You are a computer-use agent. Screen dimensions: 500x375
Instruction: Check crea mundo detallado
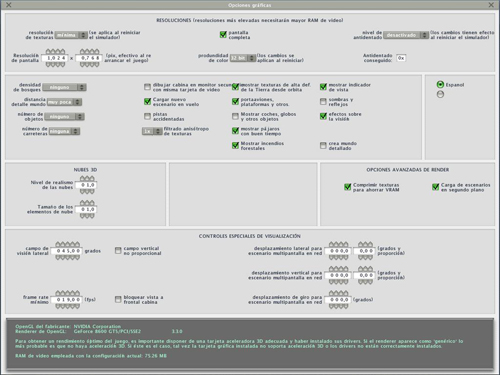(x=323, y=146)
